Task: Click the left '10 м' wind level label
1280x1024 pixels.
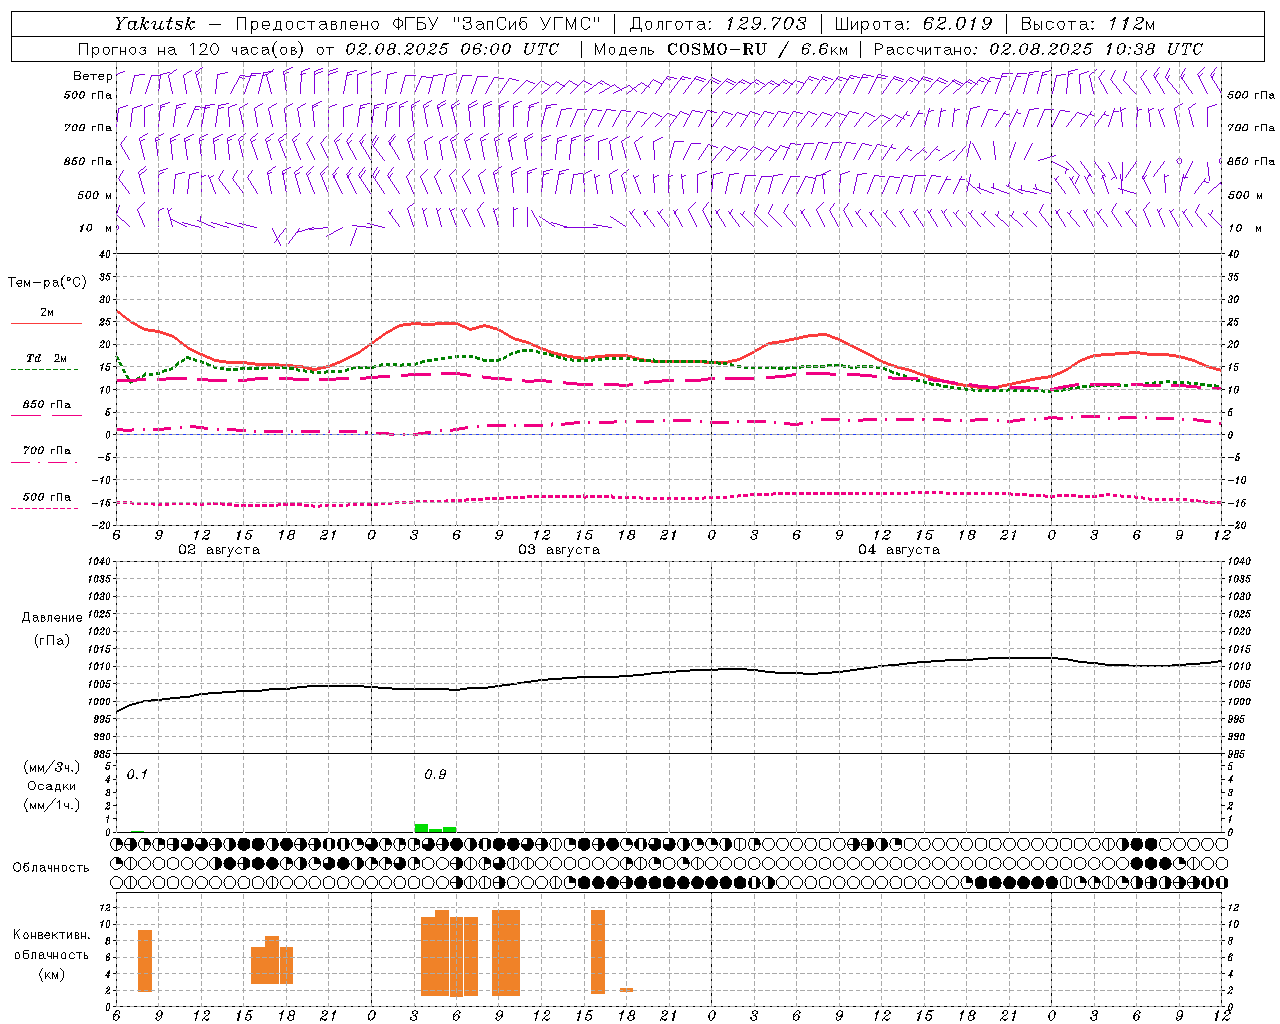Action: (x=95, y=228)
